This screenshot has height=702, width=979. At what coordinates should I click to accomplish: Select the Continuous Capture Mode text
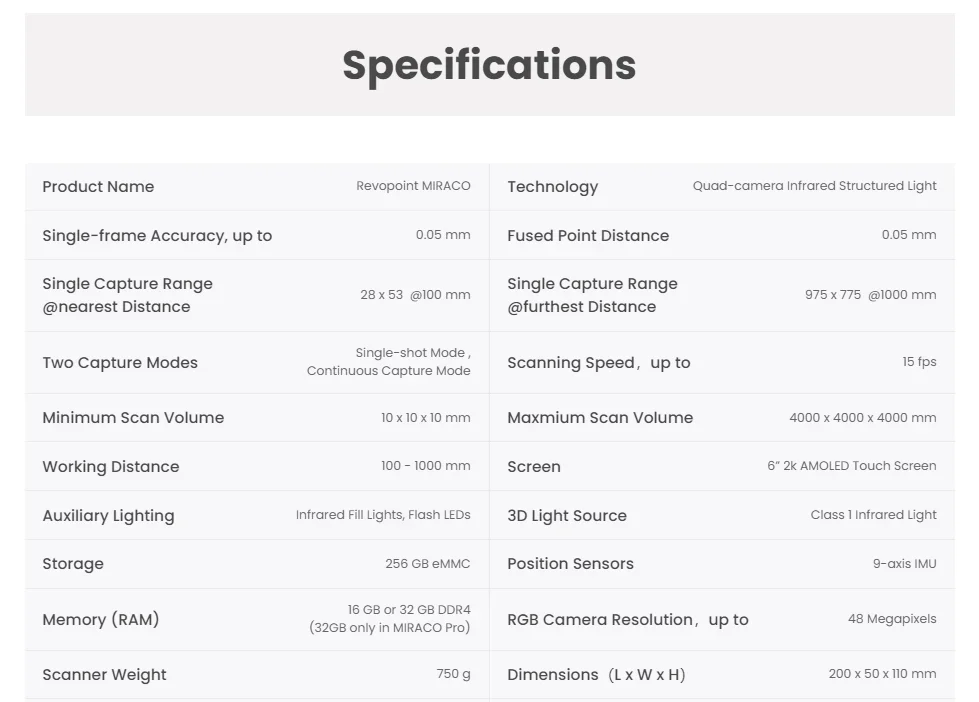tap(388, 371)
